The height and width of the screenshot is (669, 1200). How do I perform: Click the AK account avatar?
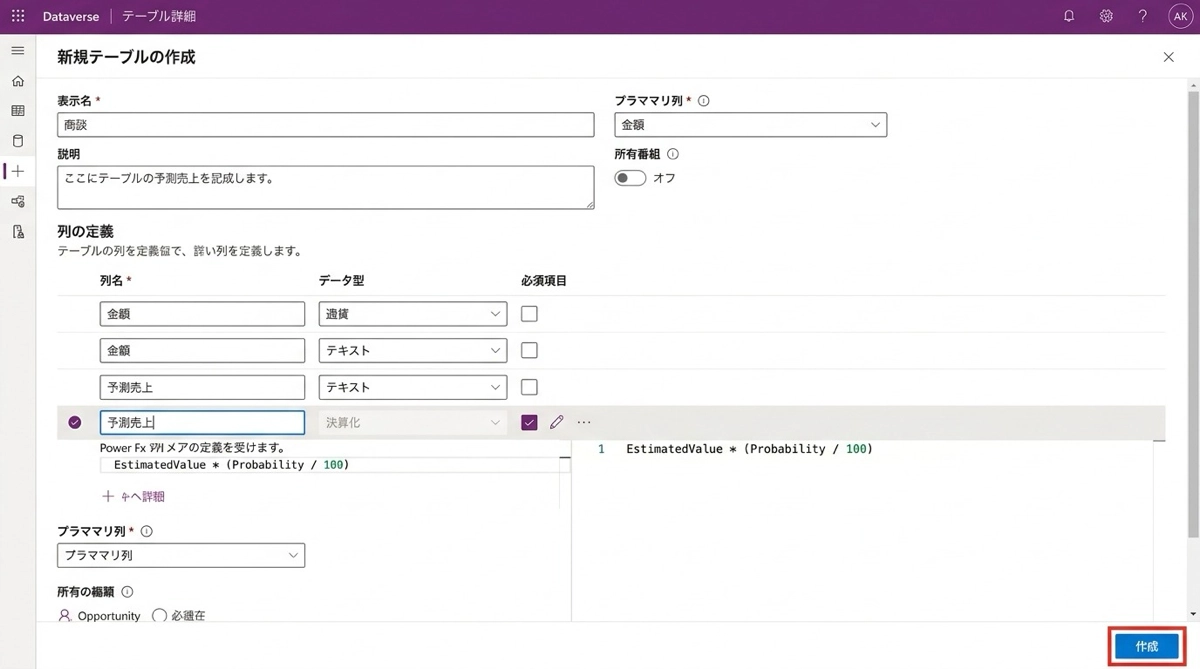(x=1180, y=17)
